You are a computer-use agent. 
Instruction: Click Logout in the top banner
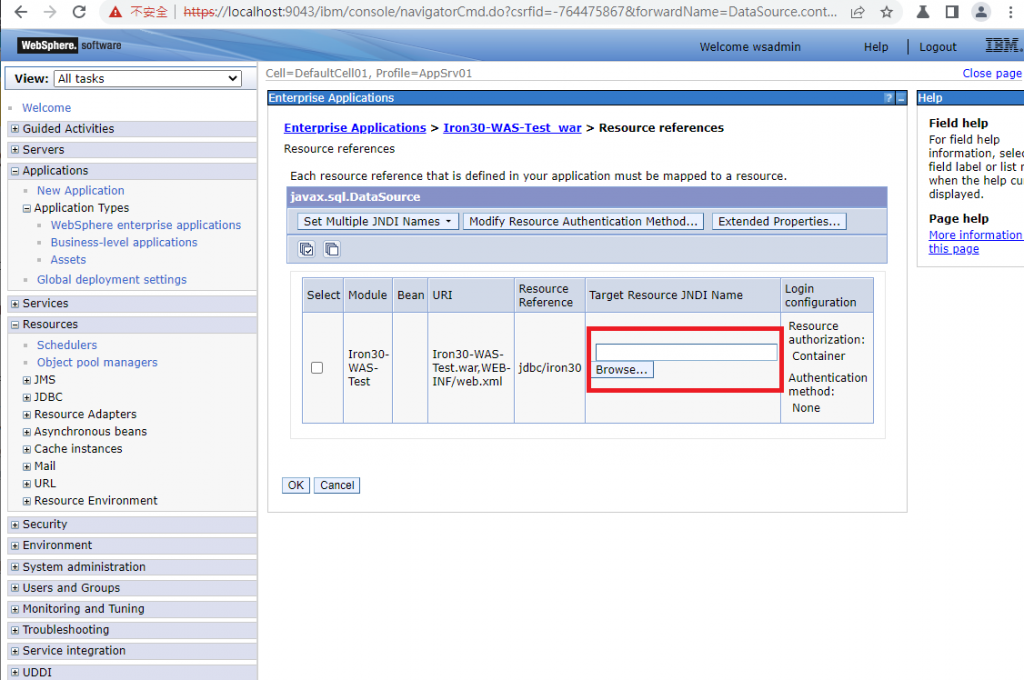click(937, 47)
